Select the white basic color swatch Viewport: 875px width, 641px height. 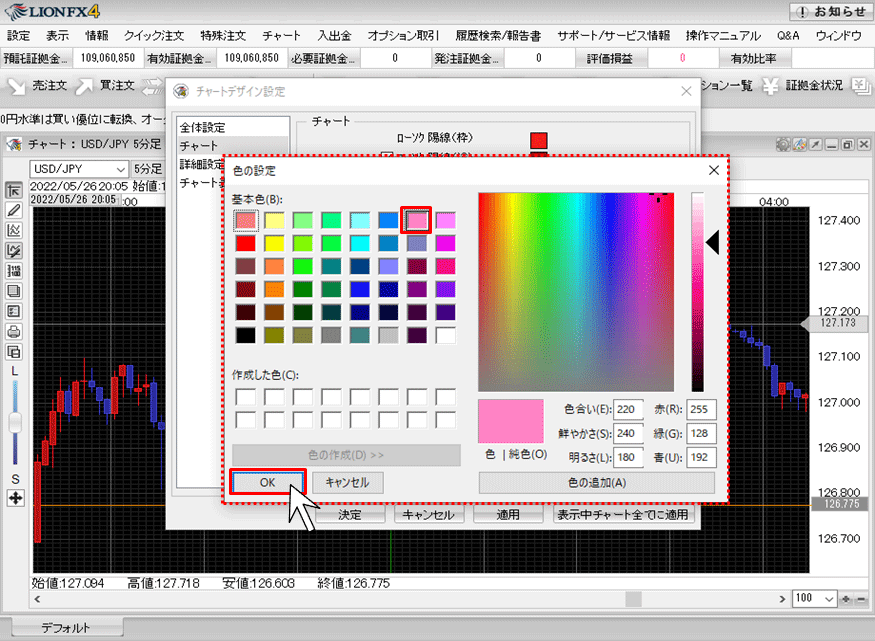445,335
